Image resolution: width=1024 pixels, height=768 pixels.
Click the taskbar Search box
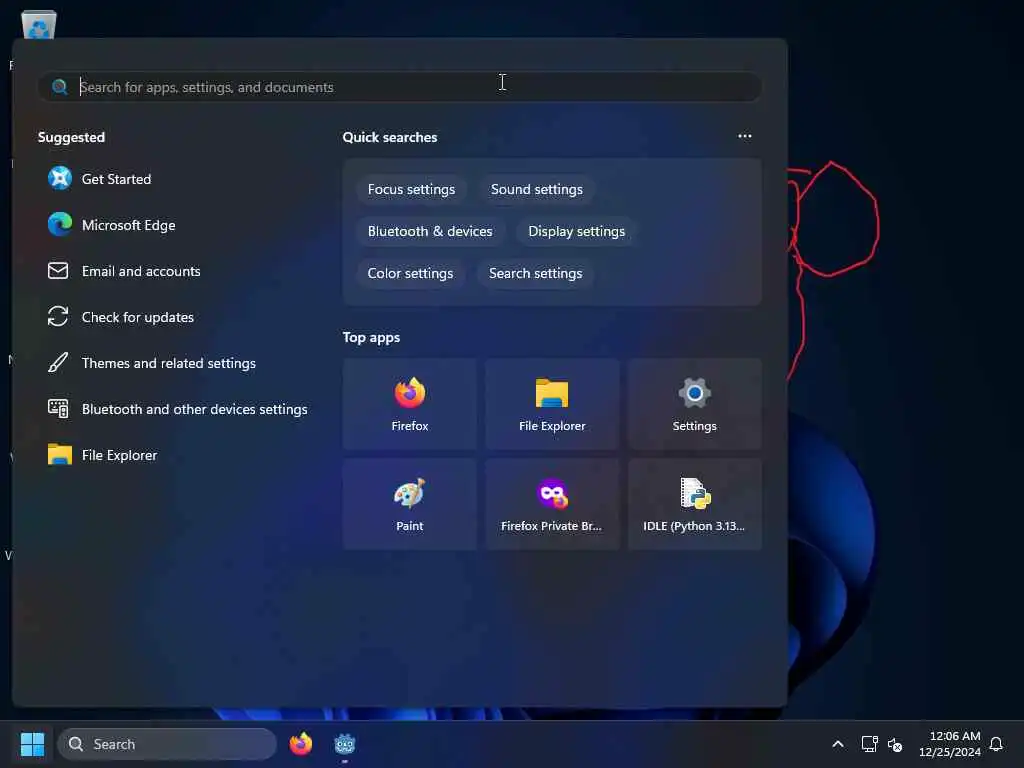167,744
